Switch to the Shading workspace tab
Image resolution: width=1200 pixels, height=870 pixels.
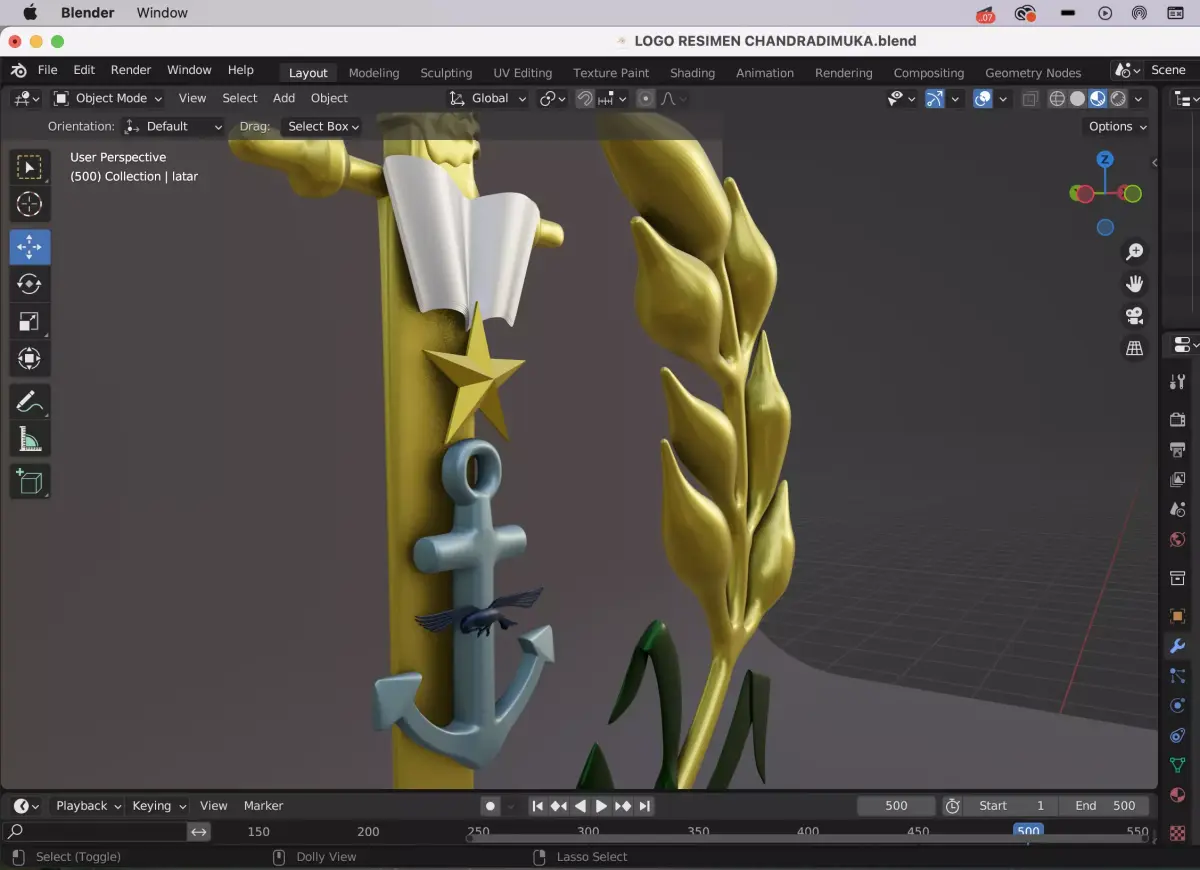(x=692, y=73)
